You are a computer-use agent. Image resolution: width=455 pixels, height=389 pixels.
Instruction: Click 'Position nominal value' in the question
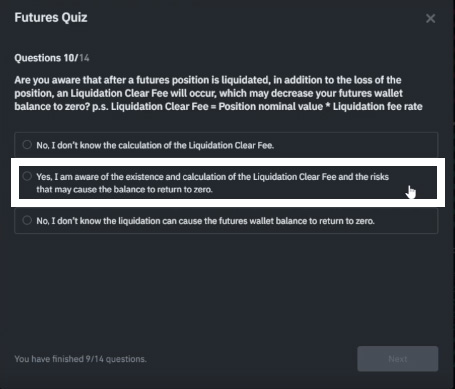271,107
